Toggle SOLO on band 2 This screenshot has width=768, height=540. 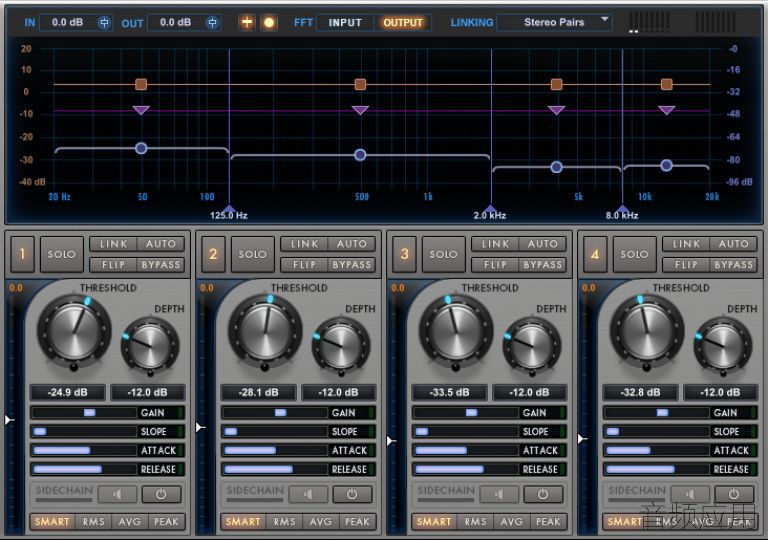[253, 254]
